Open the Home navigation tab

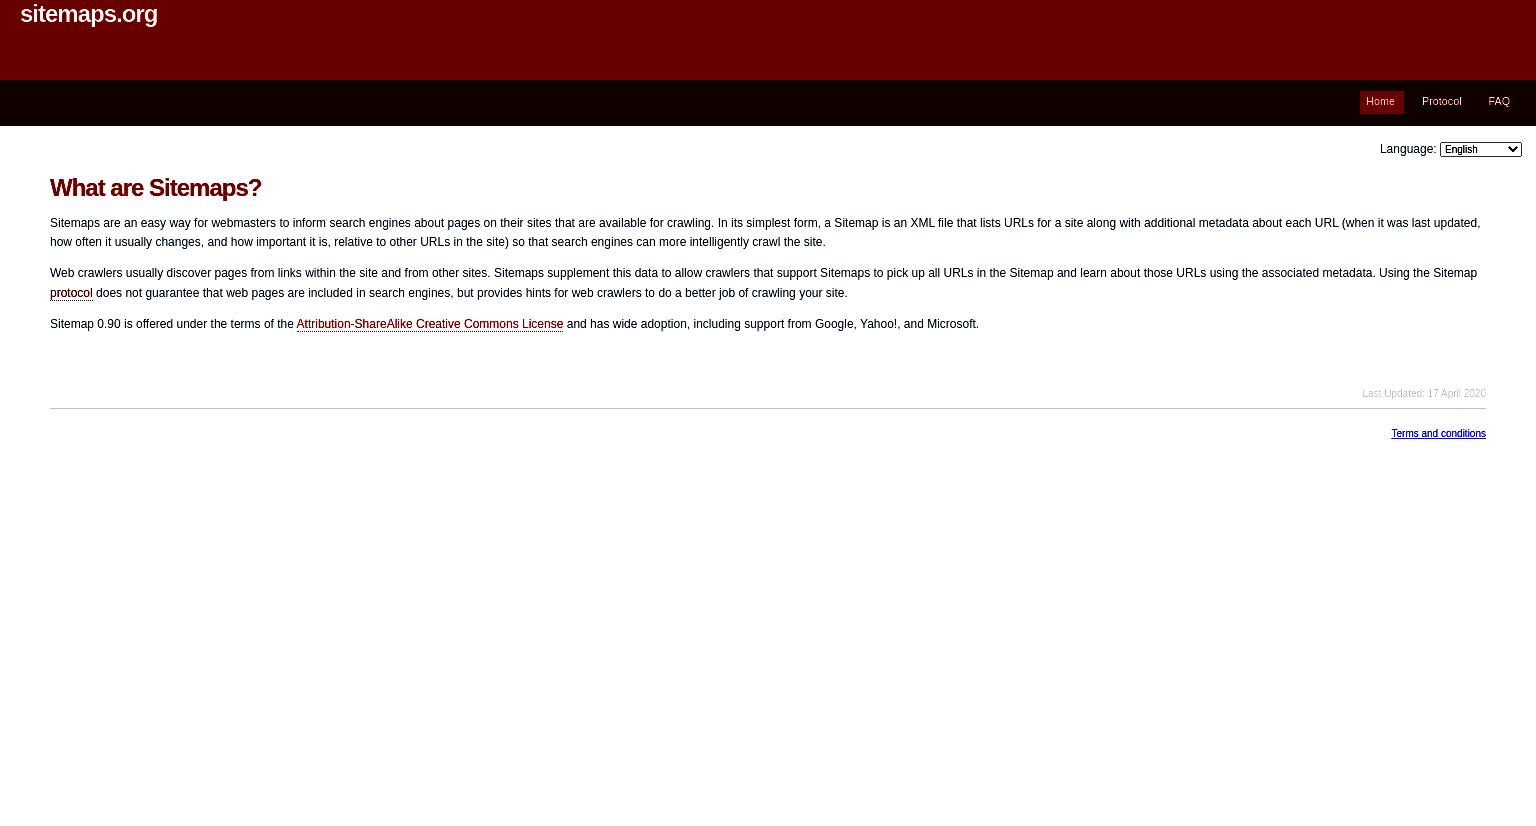click(x=1381, y=102)
